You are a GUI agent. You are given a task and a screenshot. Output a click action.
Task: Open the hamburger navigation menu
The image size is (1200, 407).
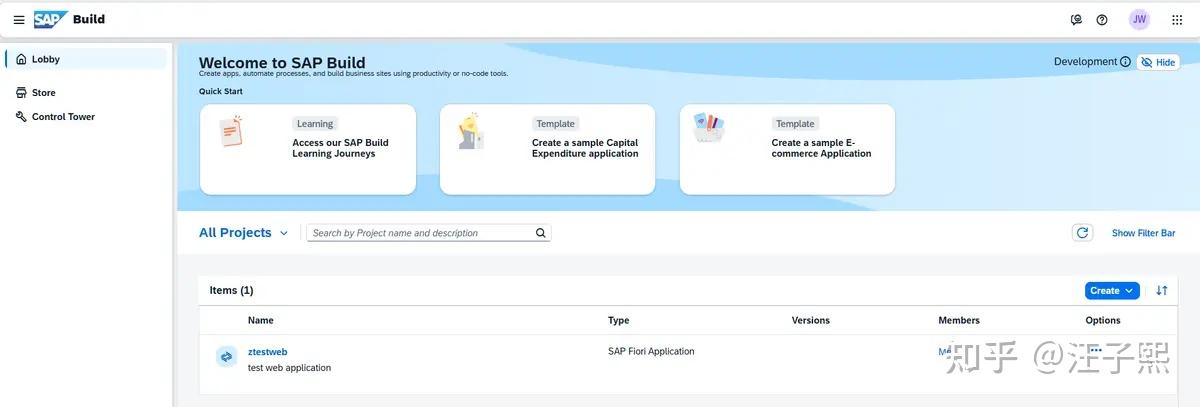(19, 20)
